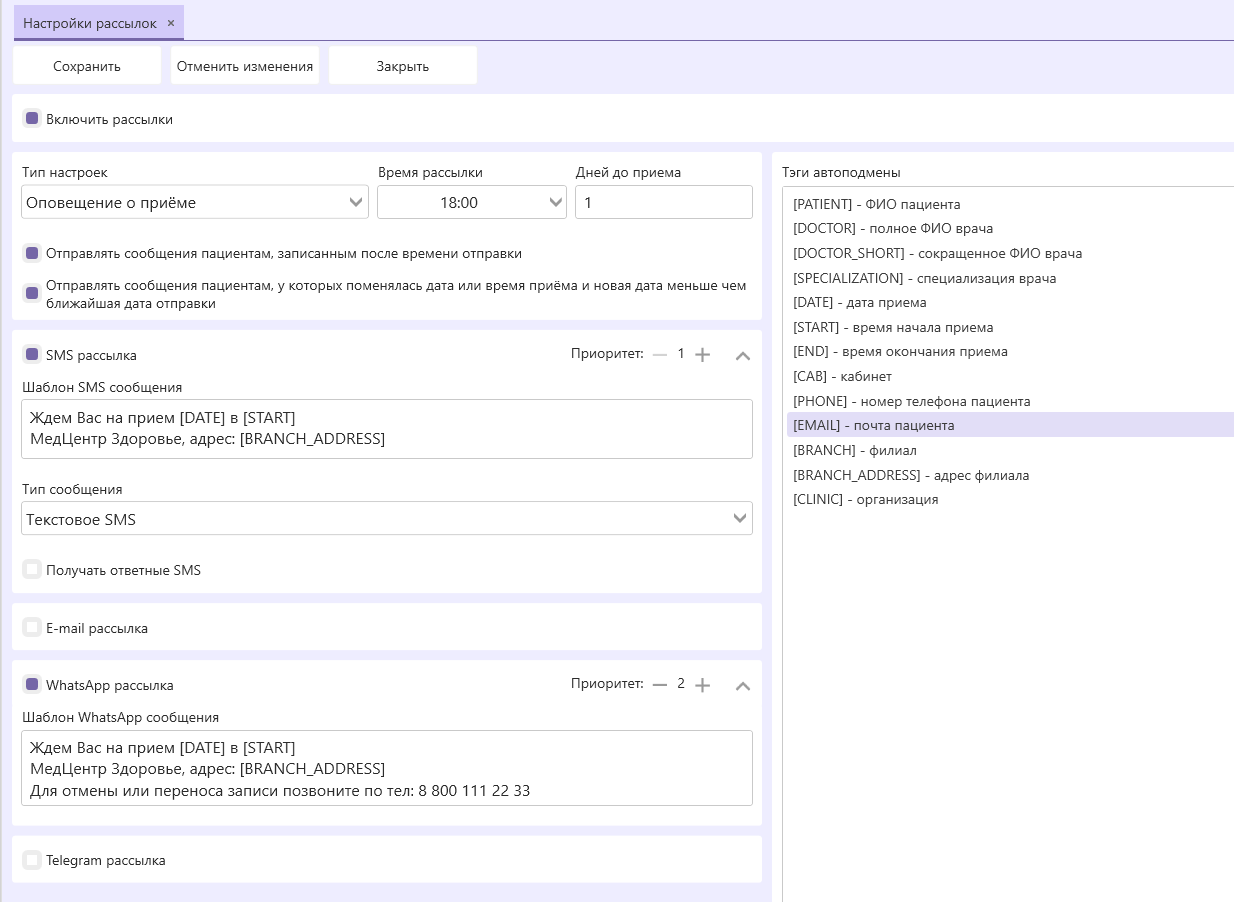Click the Шаблон WhatsApp сообщения text area
Viewport: 1234px width, 902px height.
pyautogui.click(x=387, y=768)
